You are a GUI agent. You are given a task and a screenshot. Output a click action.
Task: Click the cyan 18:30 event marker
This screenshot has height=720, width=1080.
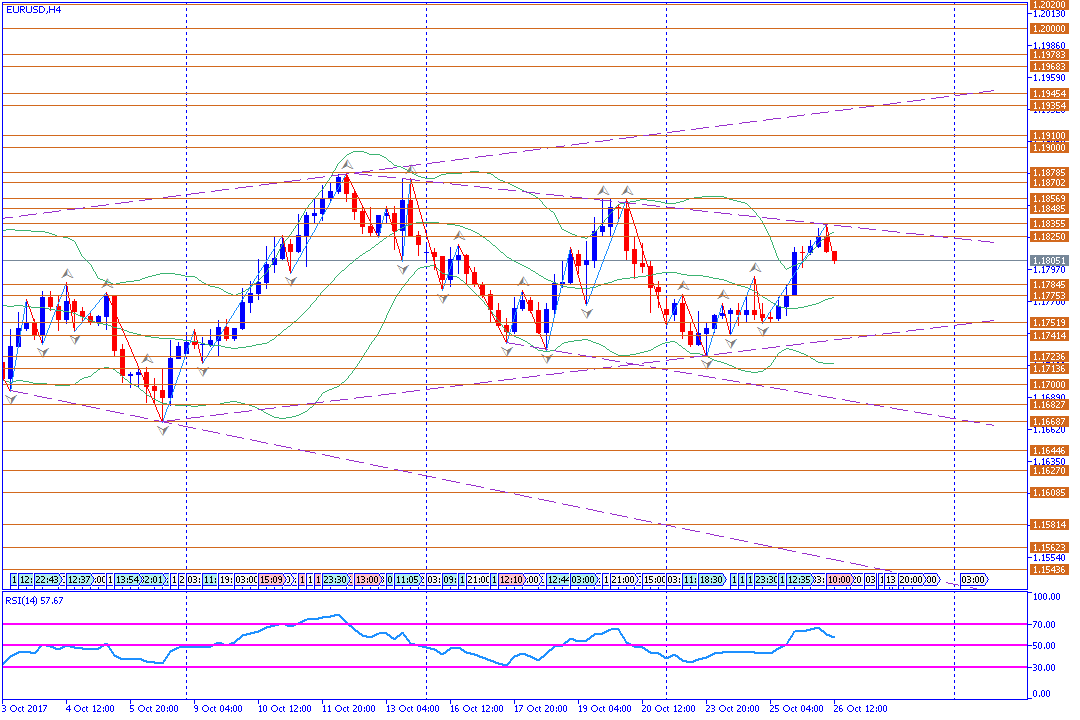tap(710, 579)
